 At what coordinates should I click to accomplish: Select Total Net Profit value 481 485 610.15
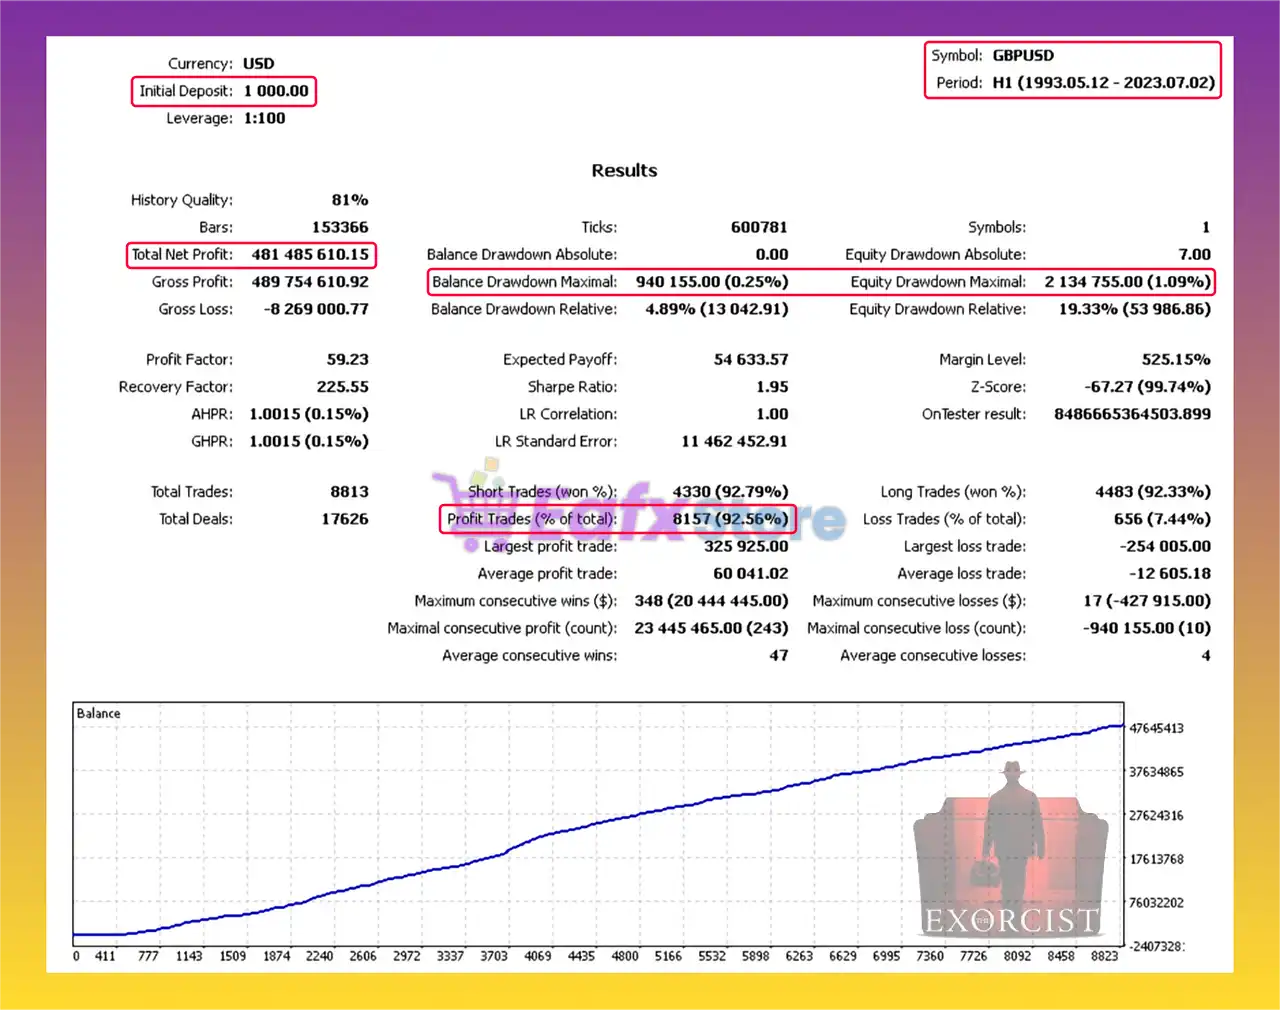point(310,255)
